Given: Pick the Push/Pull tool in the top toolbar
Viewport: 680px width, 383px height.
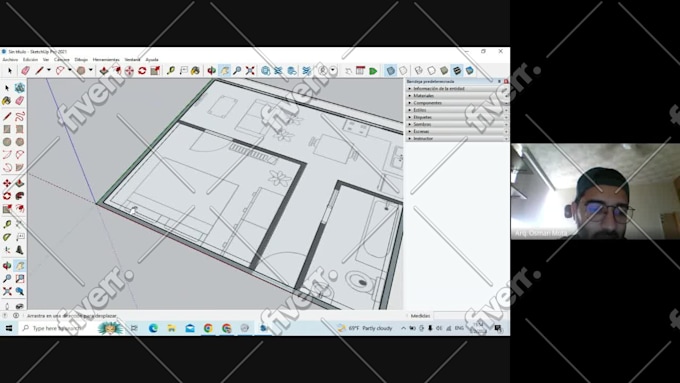Looking at the screenshot, I should pos(104,71).
